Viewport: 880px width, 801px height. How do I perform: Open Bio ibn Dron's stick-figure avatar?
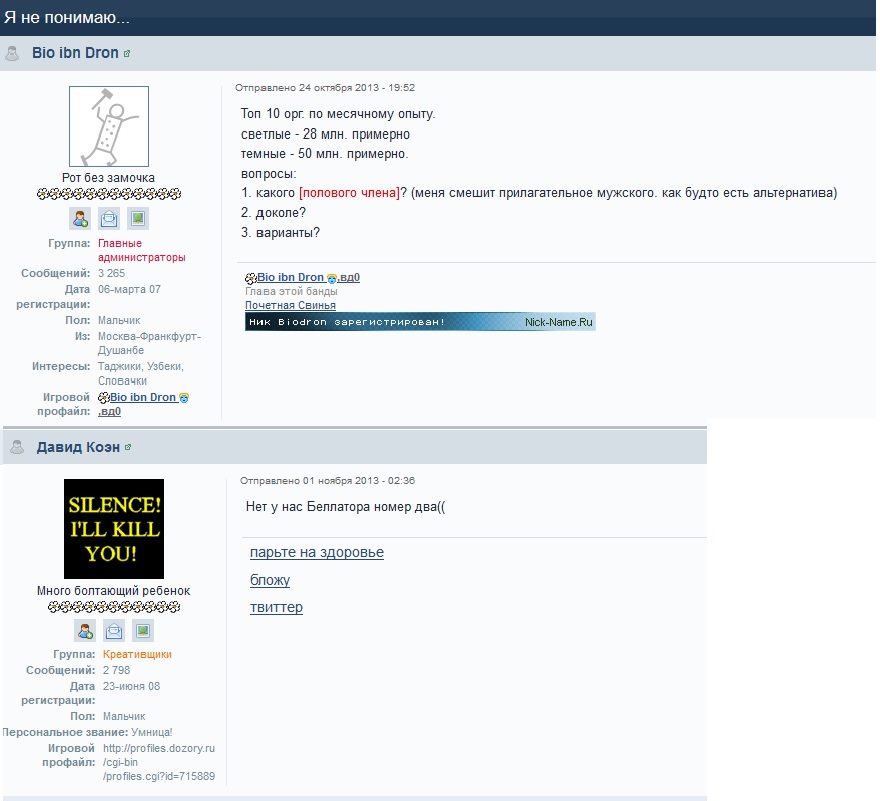click(109, 126)
